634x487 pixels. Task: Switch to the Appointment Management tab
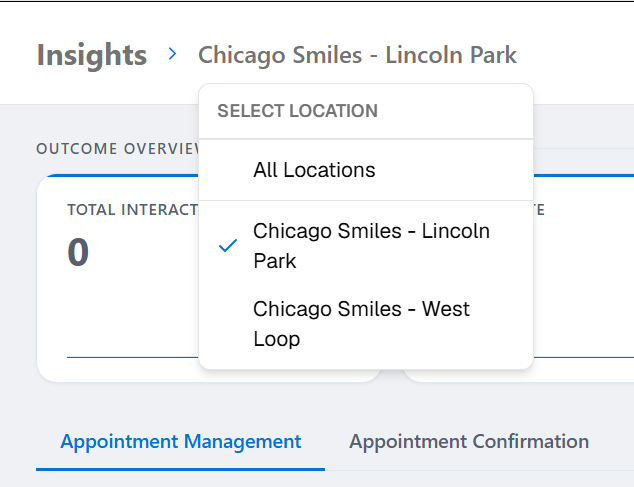pyautogui.click(x=180, y=441)
